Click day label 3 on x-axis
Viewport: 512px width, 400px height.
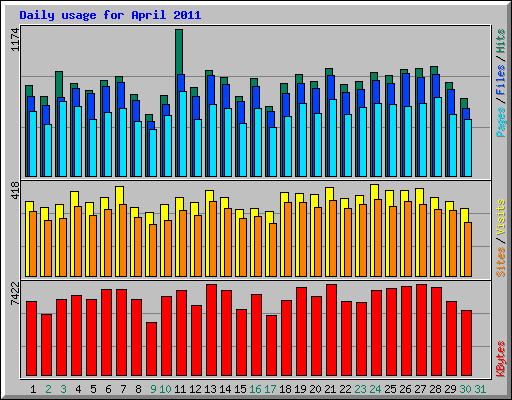(63, 389)
